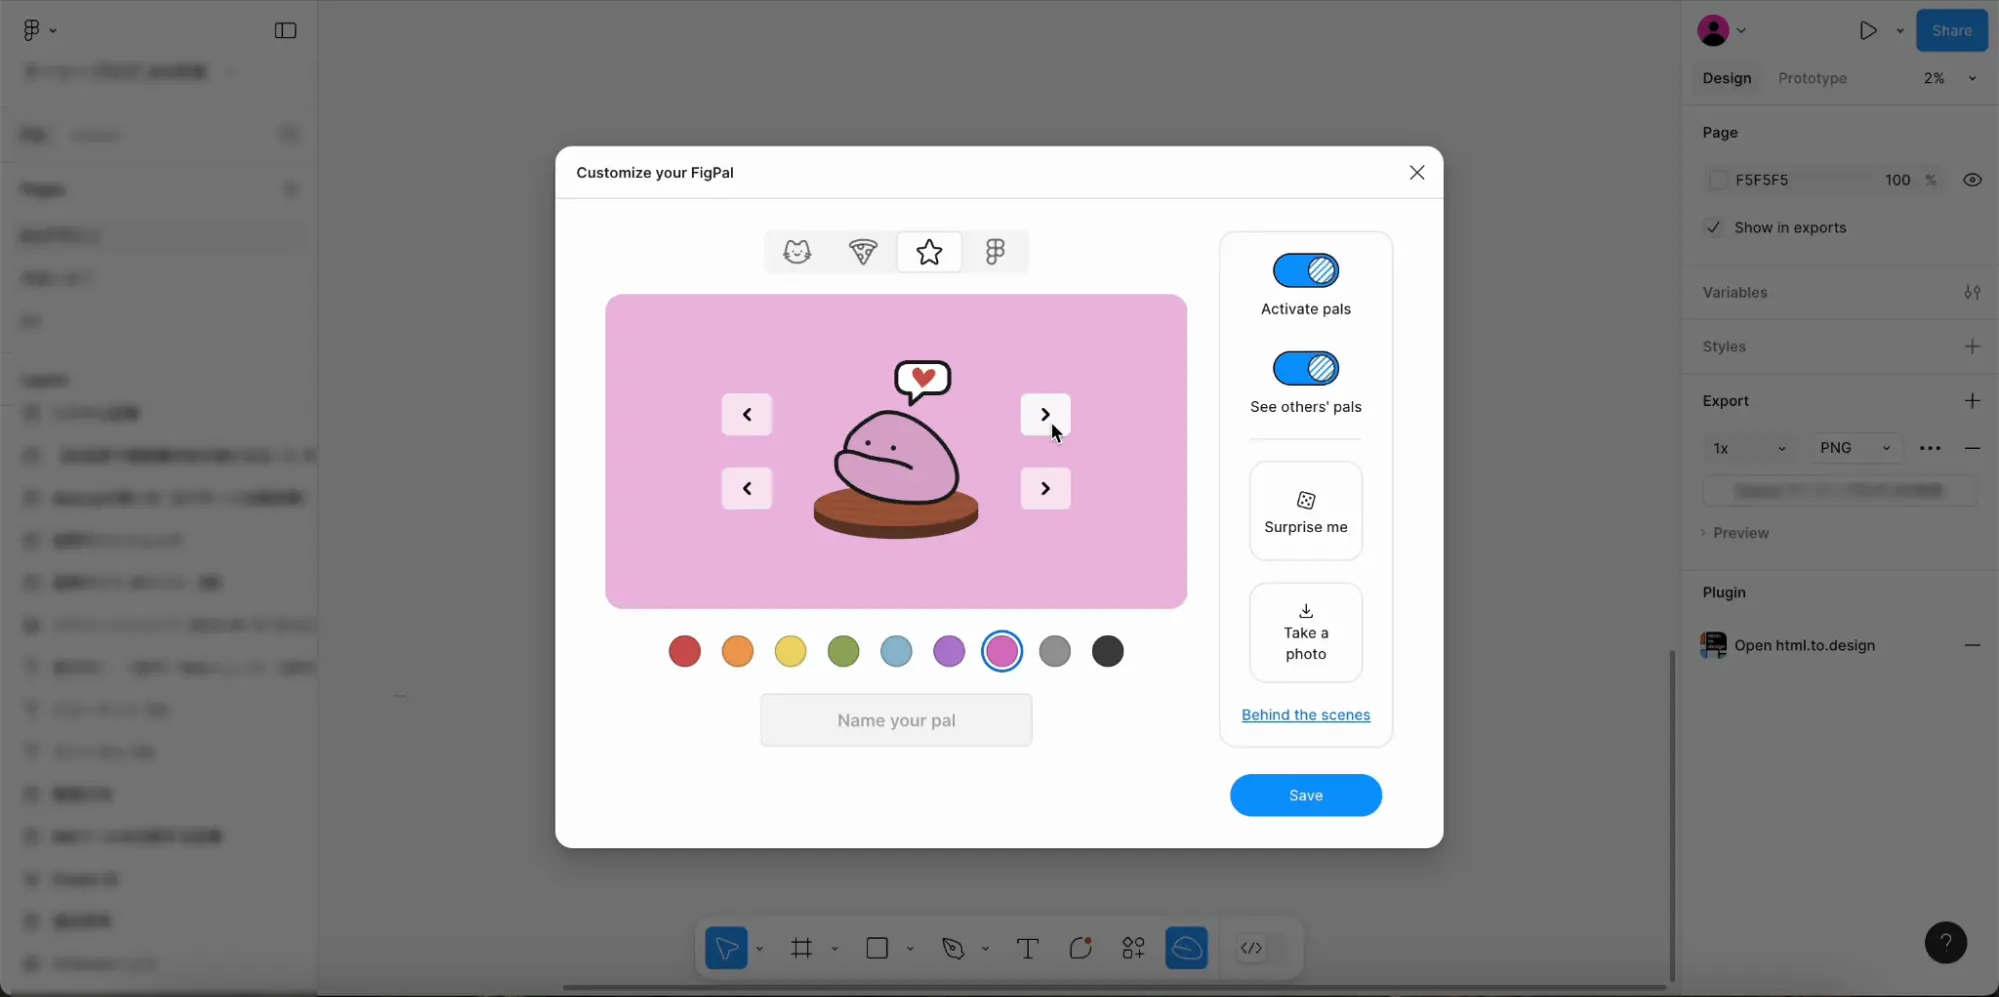Click the page color swatch F5F5F5
1999x997 pixels.
pos(1718,180)
